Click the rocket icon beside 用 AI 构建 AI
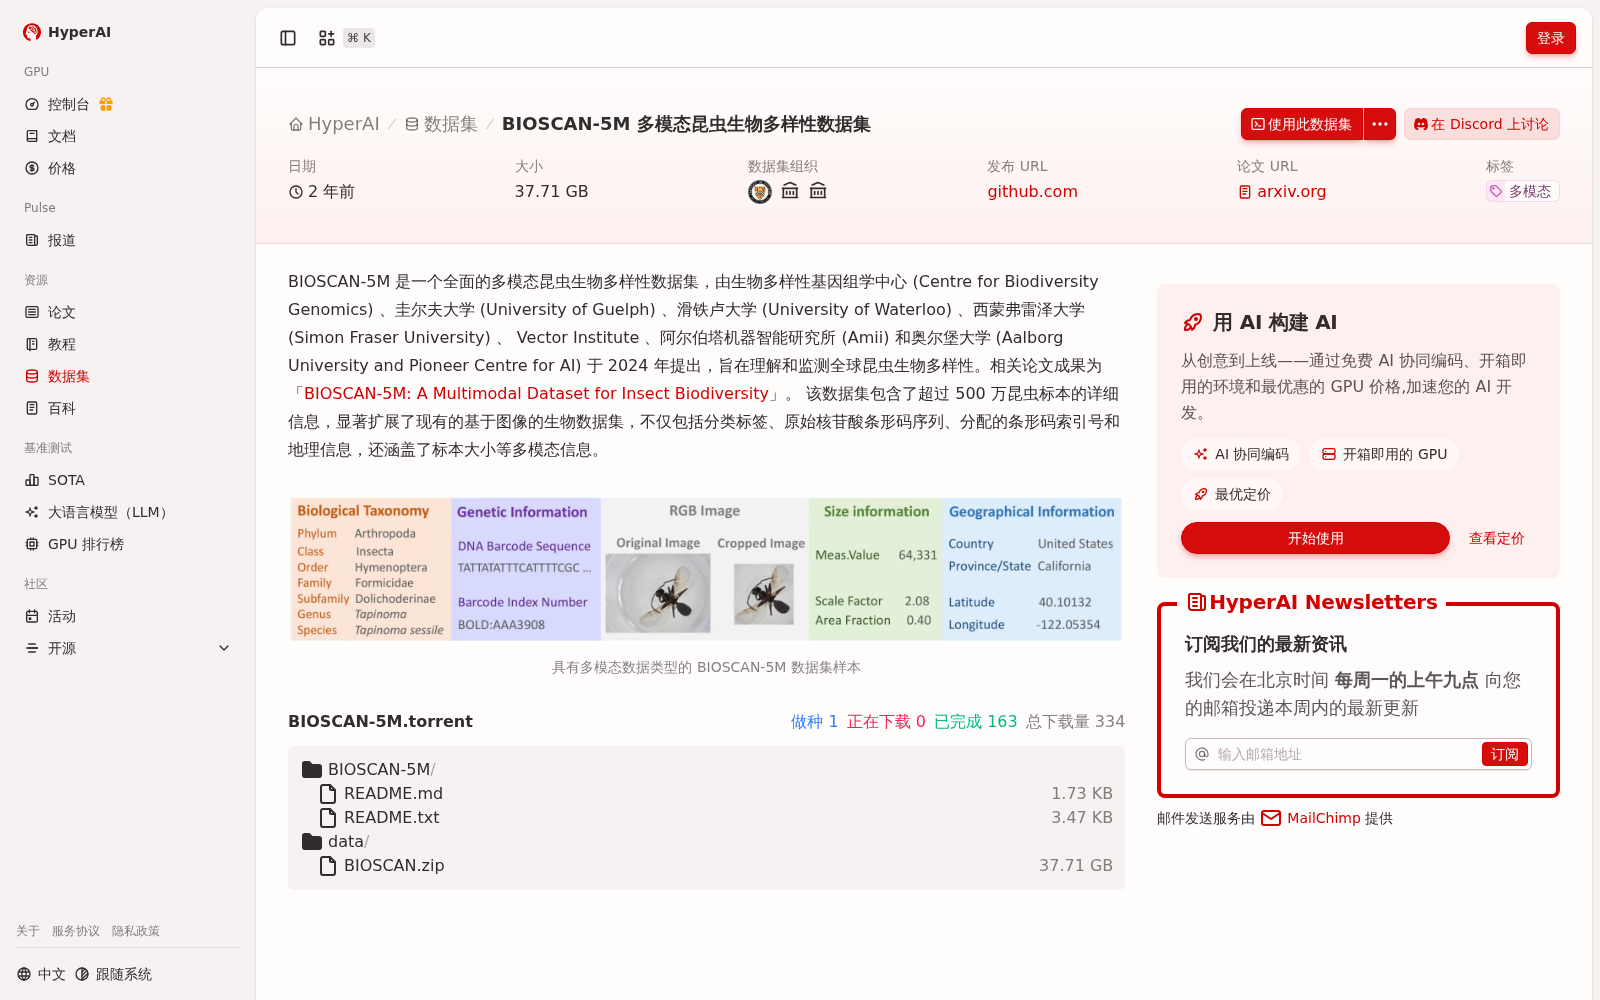 pos(1193,322)
